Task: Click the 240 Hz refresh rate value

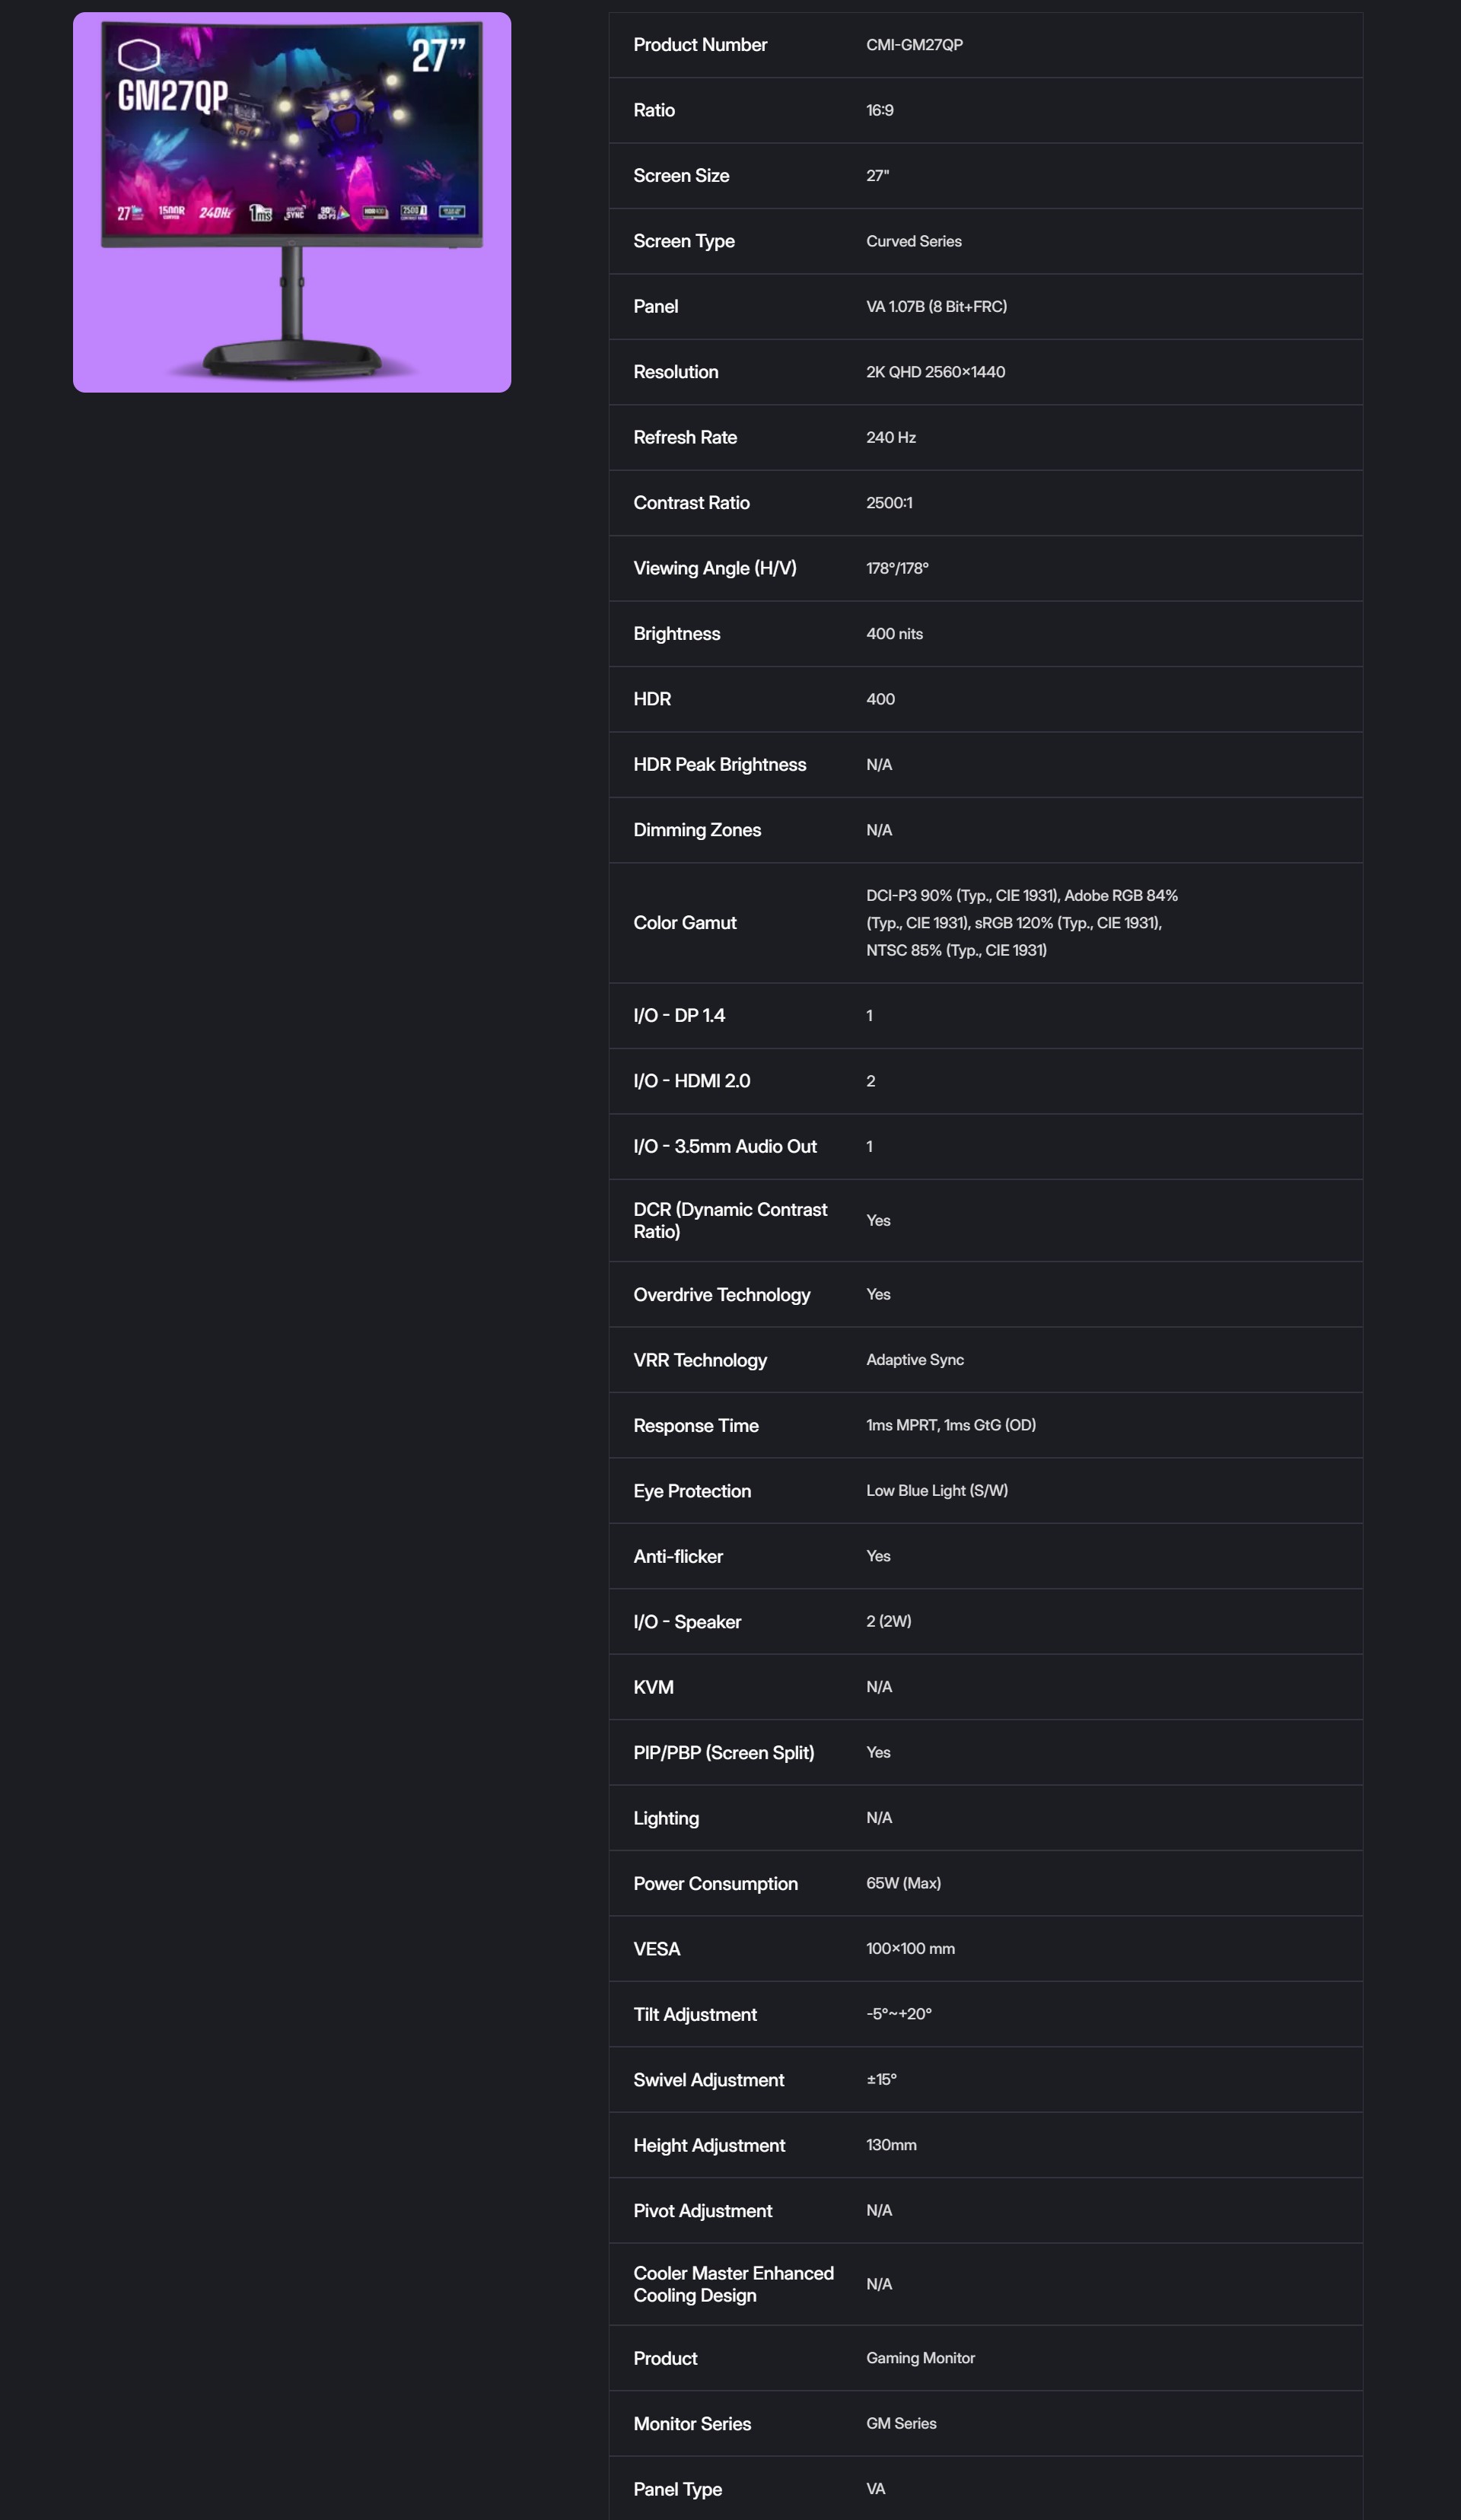Action: [x=891, y=437]
